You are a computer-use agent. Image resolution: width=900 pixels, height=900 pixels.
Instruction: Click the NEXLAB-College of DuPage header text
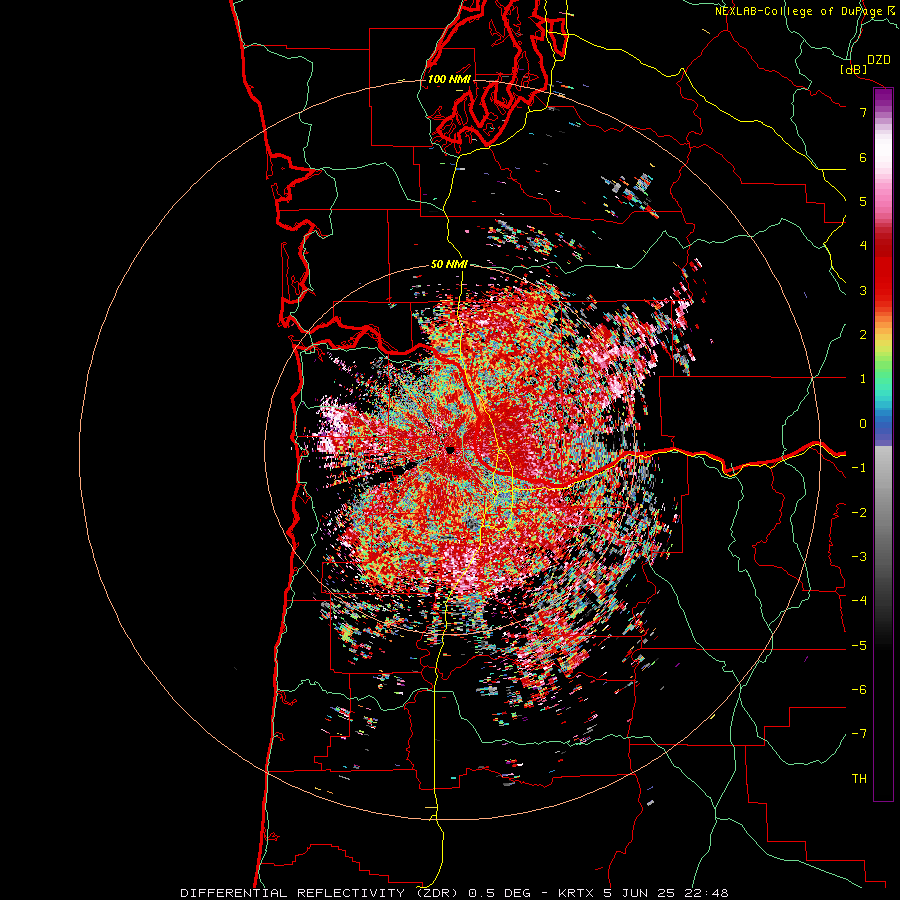pos(806,11)
